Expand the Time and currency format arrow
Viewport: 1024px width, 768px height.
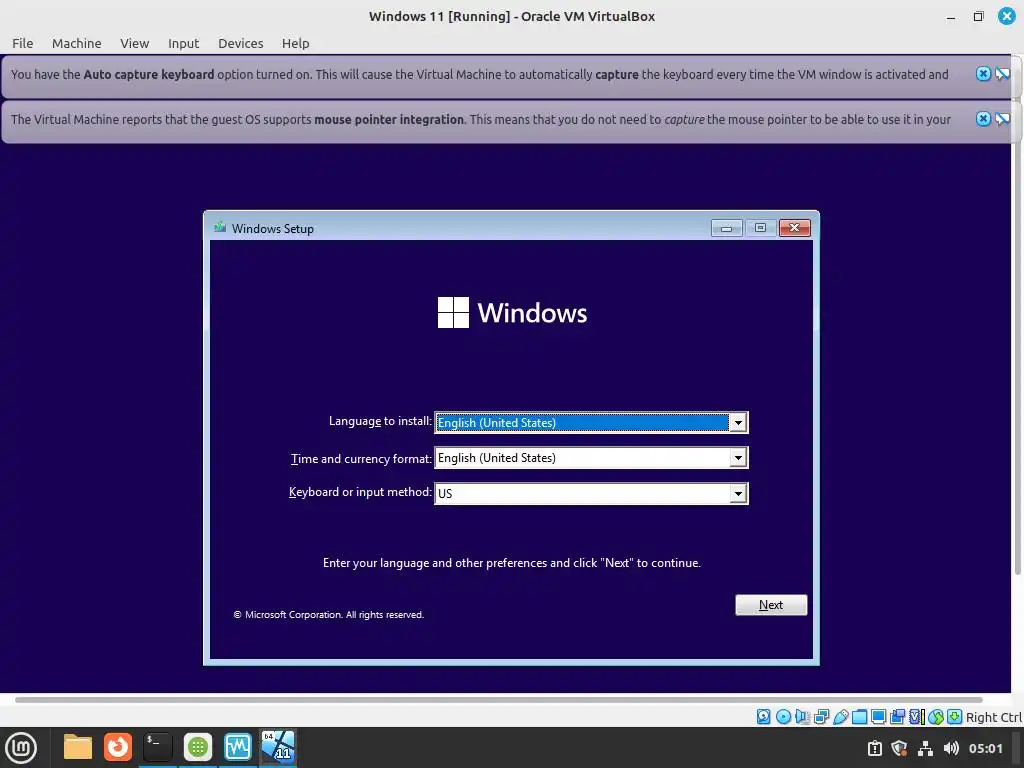click(738, 458)
